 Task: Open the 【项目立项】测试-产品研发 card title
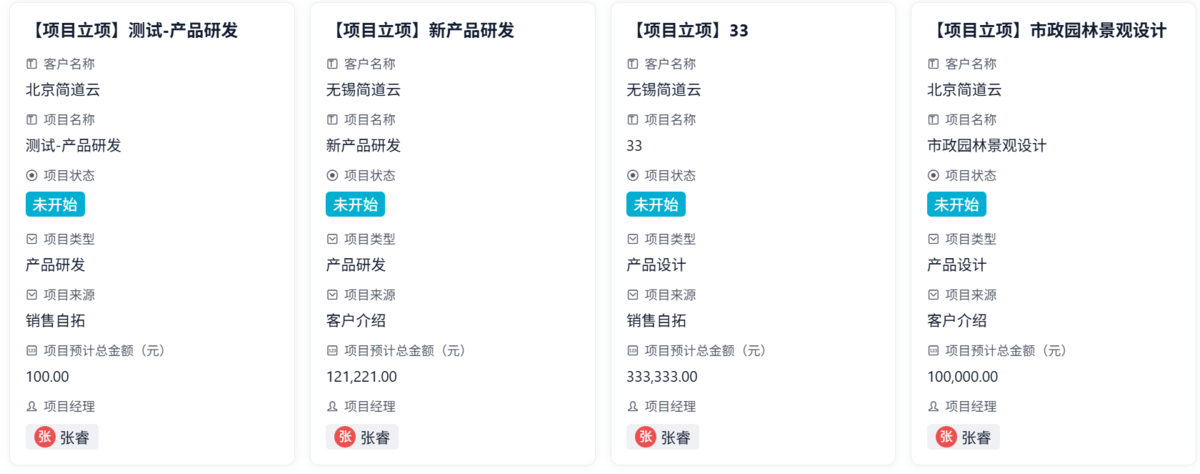point(132,31)
